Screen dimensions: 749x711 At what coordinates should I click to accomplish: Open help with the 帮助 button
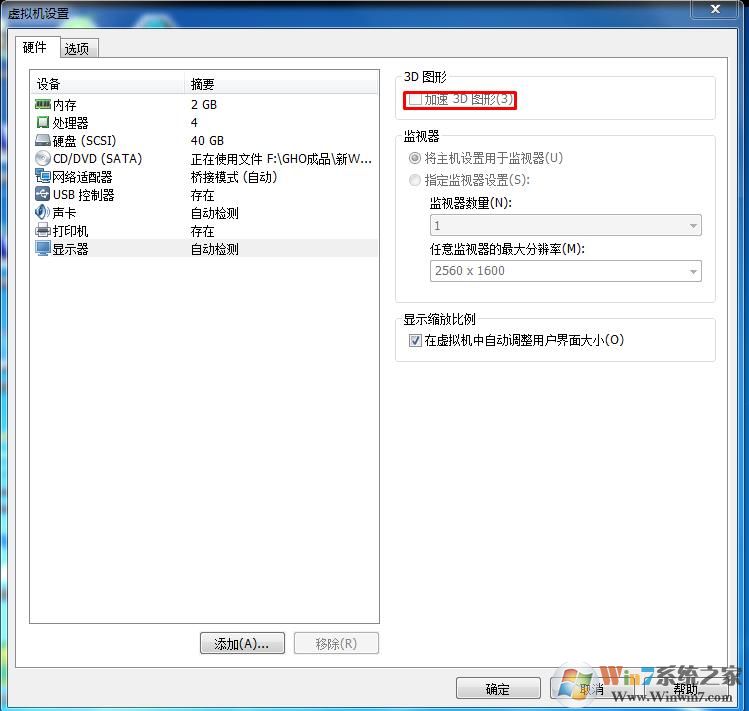click(x=685, y=689)
